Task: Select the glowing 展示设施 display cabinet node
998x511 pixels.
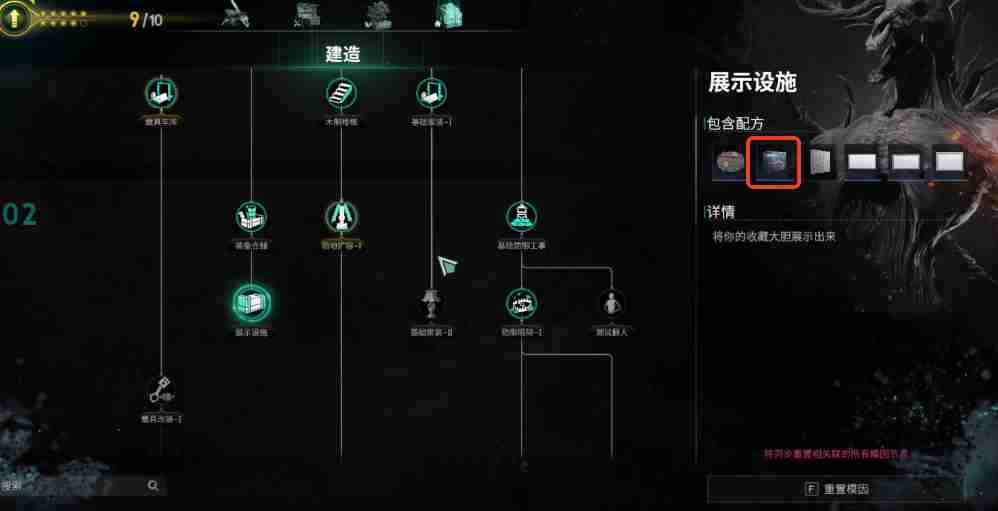Action: (251, 302)
